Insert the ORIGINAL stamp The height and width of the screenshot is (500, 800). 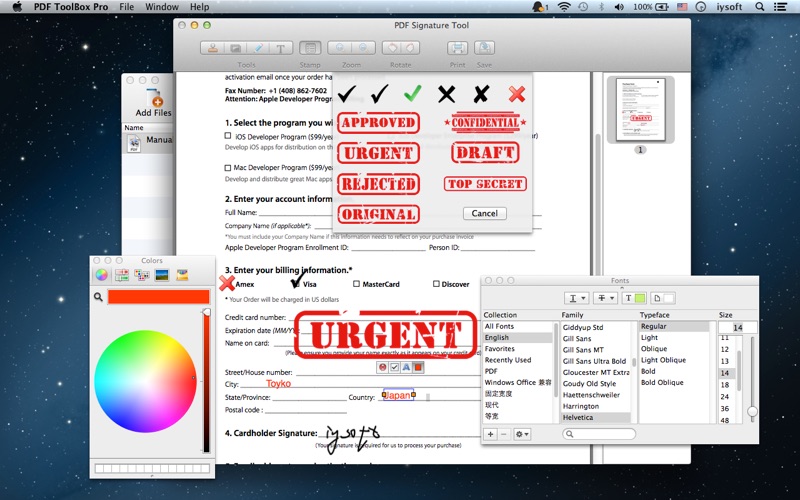(379, 214)
